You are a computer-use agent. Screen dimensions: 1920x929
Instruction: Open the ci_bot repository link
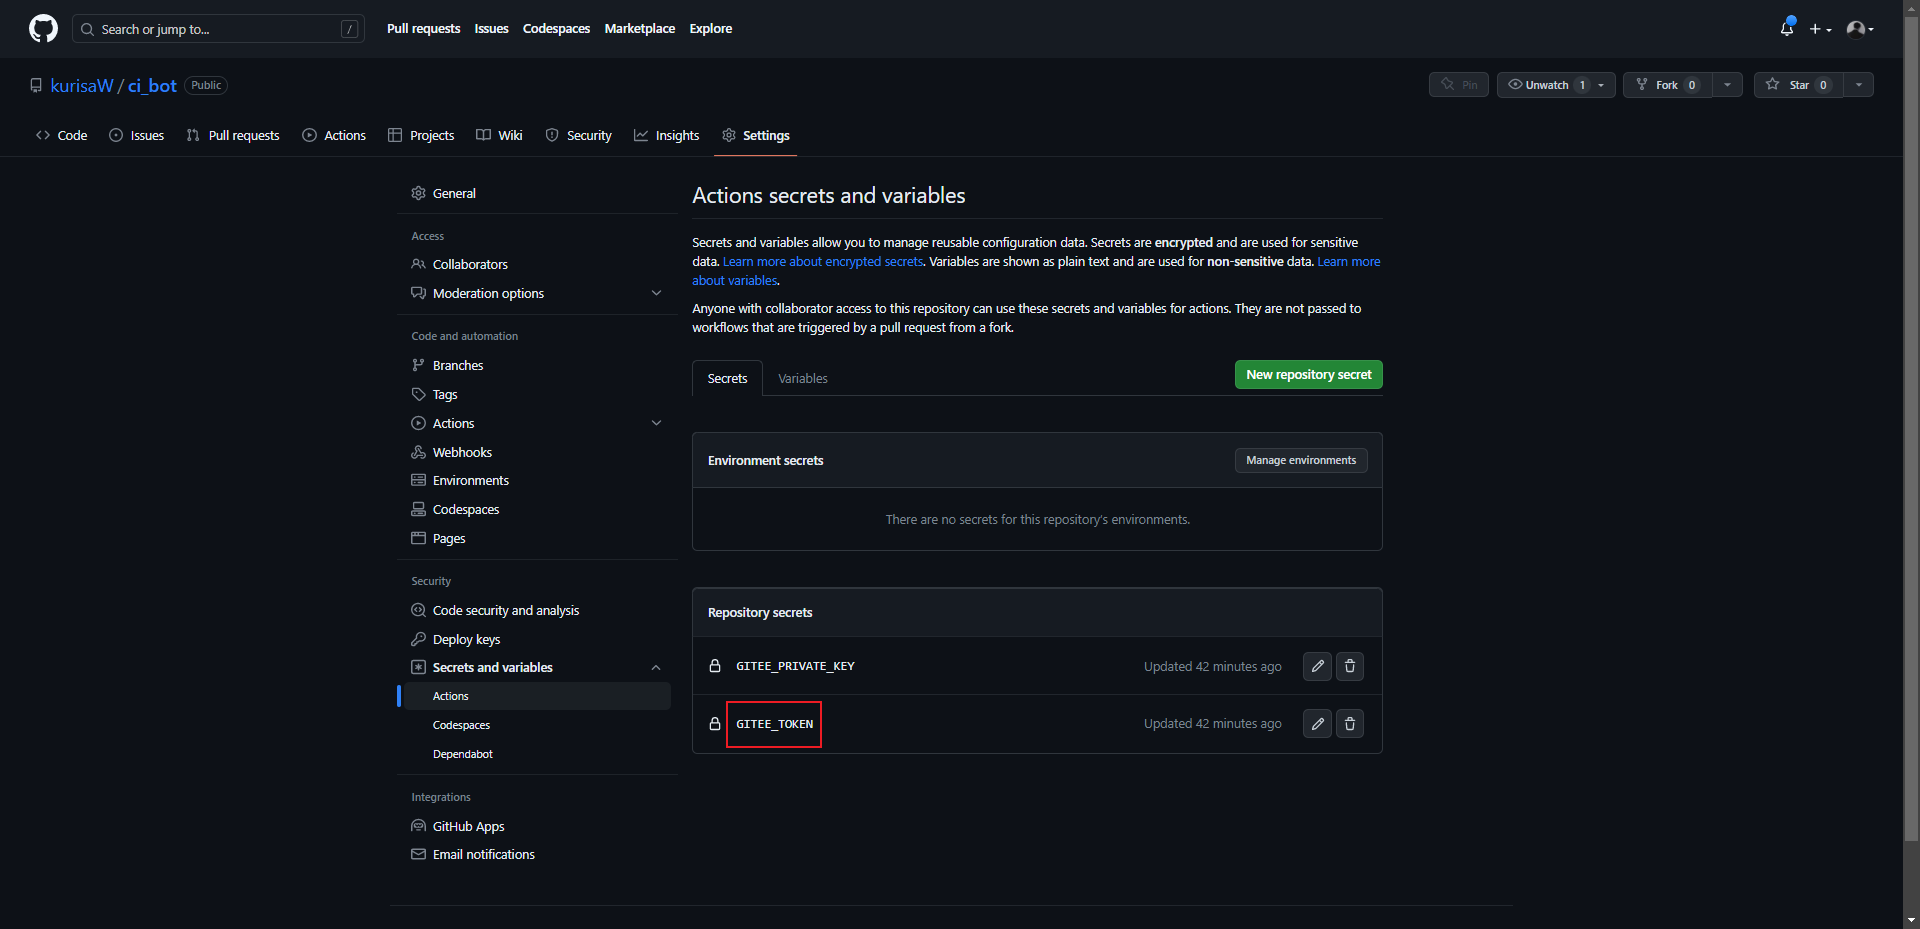[152, 86]
